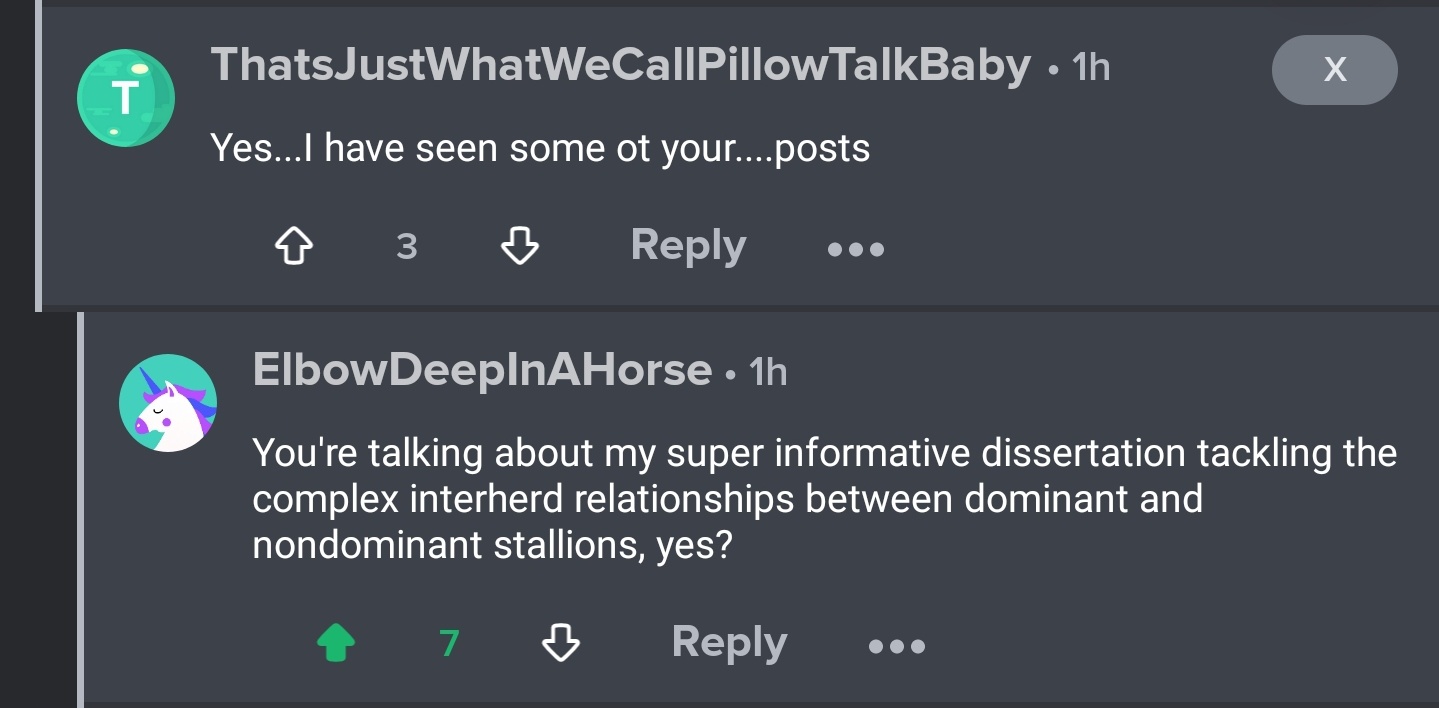Downvote ElbowDeepInAHorse's comment
Screen dimensions: 1439x708
coord(560,643)
